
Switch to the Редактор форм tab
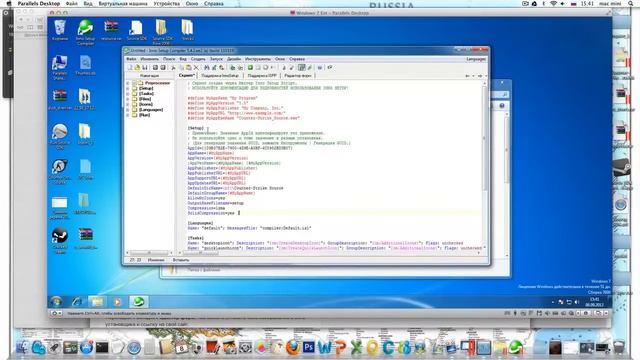298,76
